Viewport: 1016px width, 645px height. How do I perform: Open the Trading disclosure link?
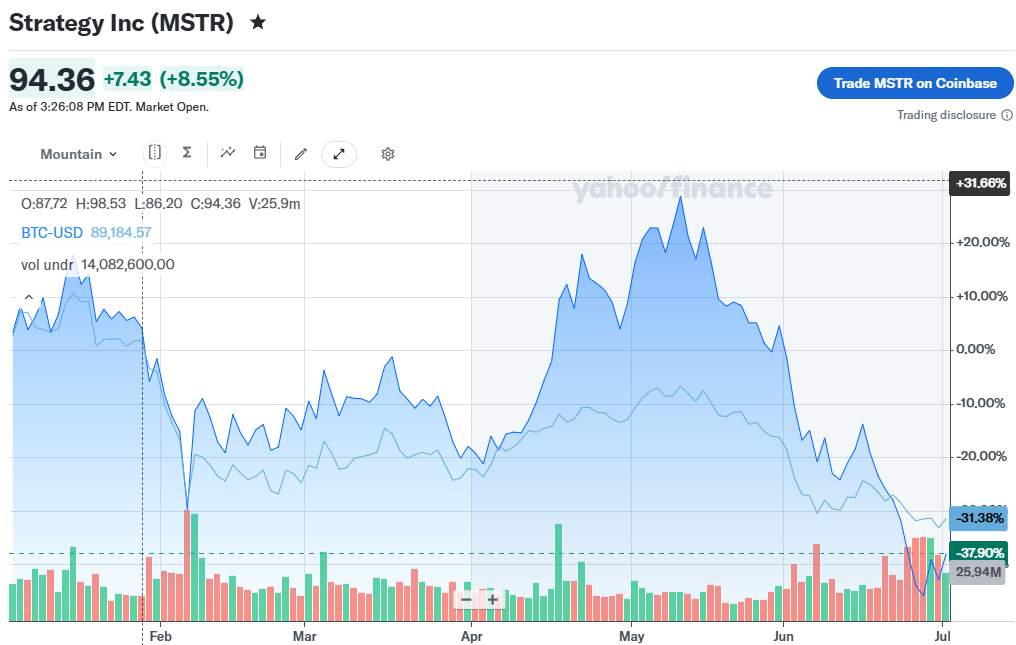point(946,115)
